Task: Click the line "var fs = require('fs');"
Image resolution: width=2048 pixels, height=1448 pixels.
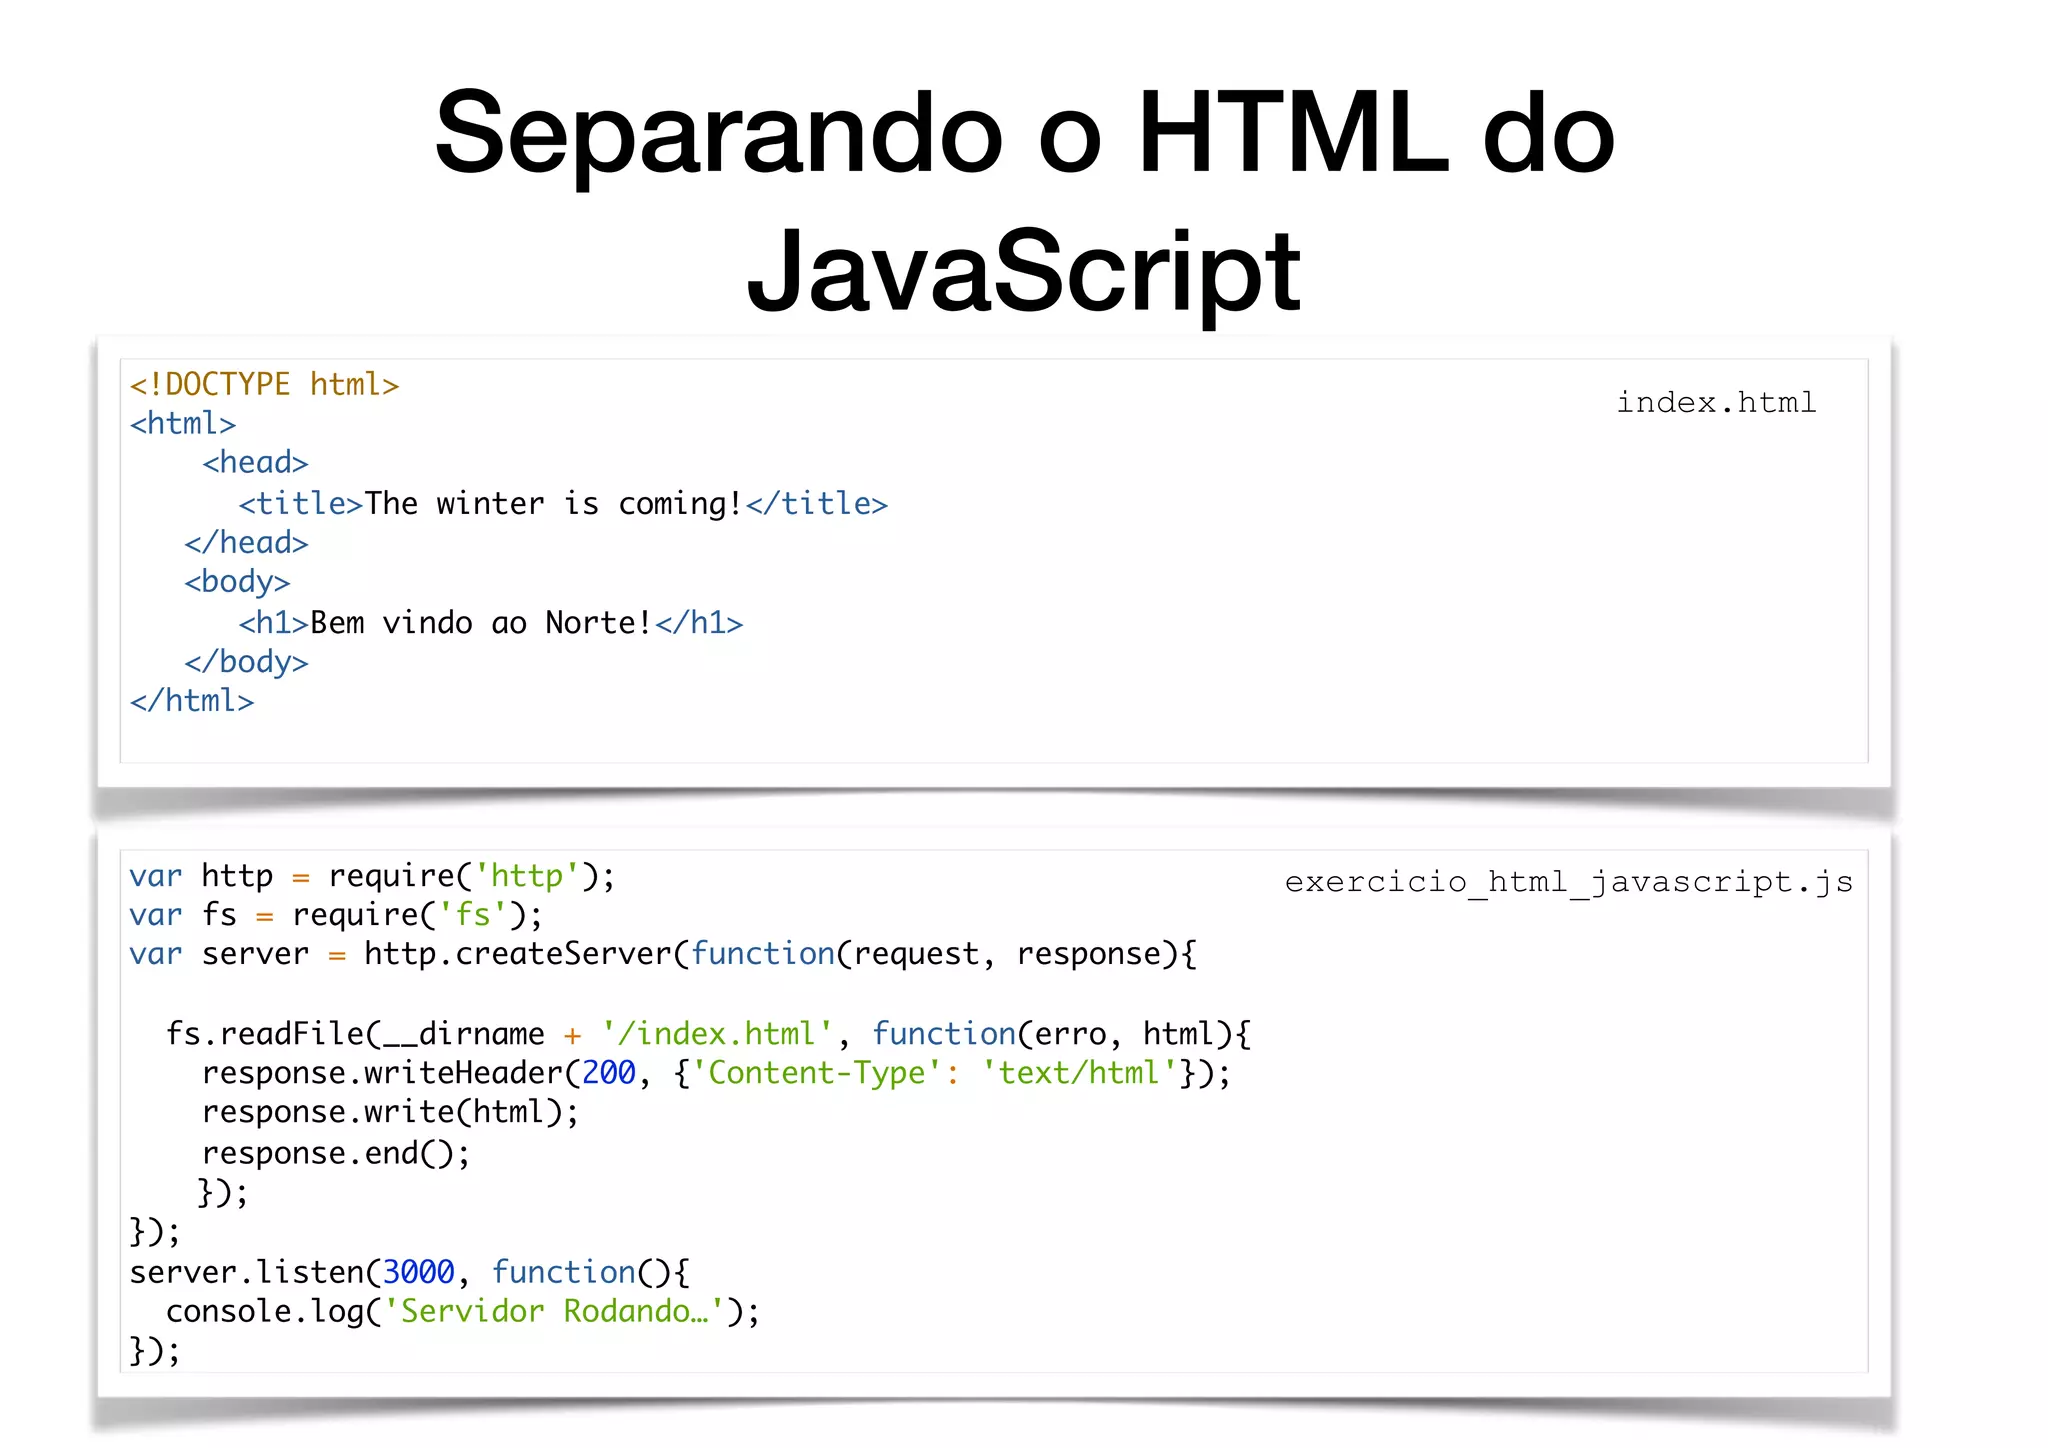Action: [336, 915]
